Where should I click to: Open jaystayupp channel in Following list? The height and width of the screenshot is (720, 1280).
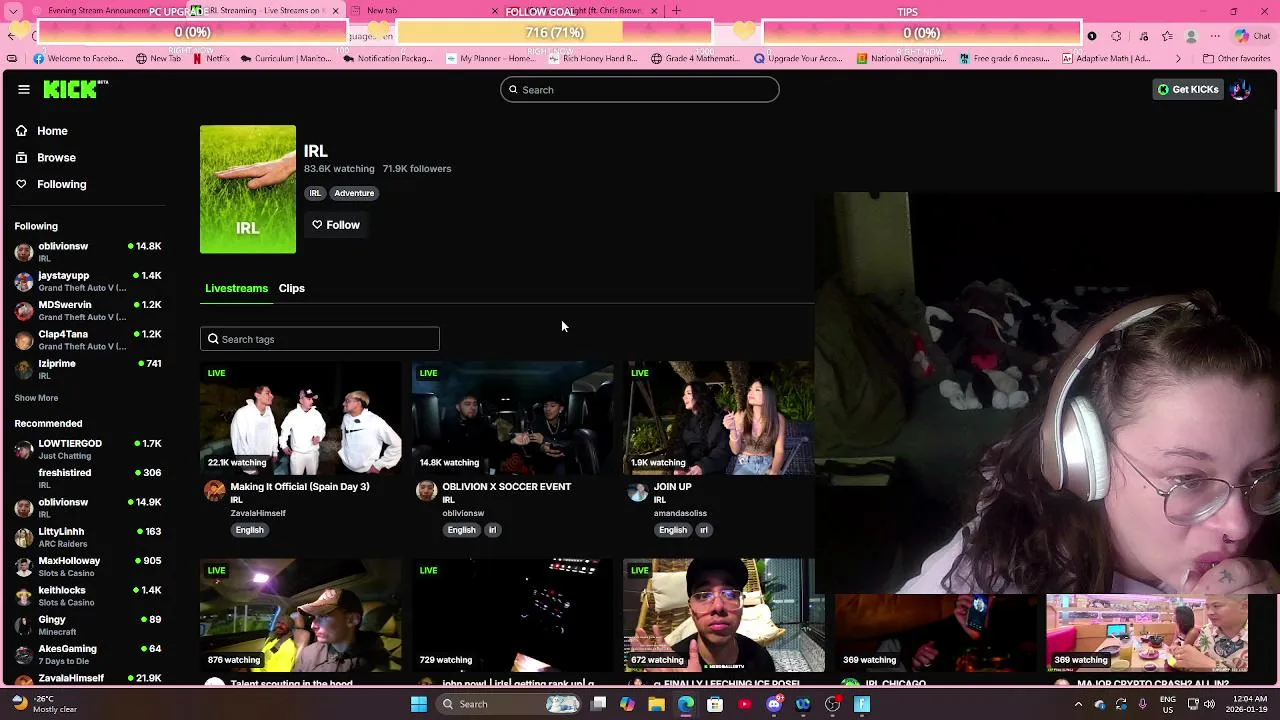tap(88, 281)
